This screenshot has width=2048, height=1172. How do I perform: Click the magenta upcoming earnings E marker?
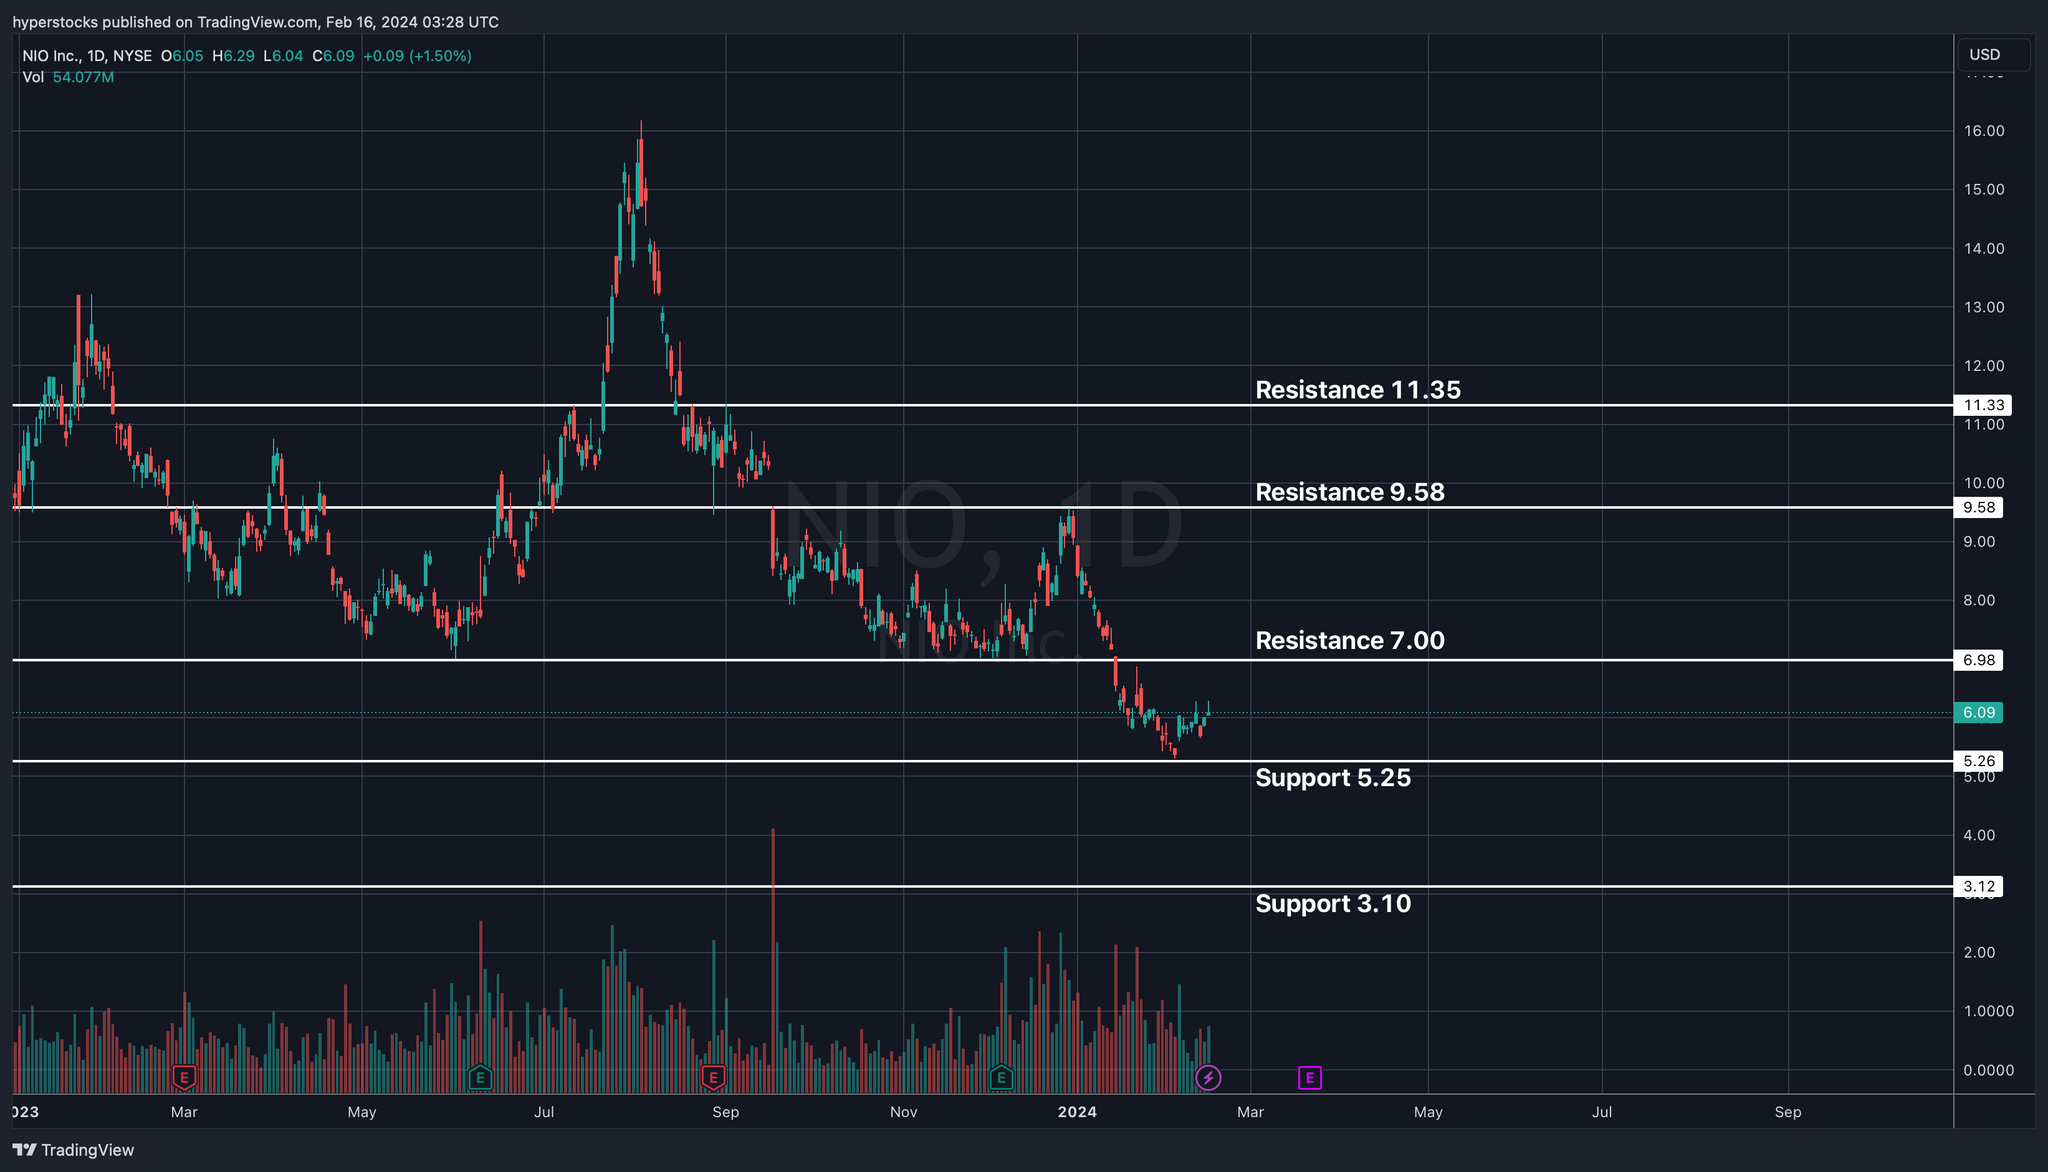(1310, 1078)
